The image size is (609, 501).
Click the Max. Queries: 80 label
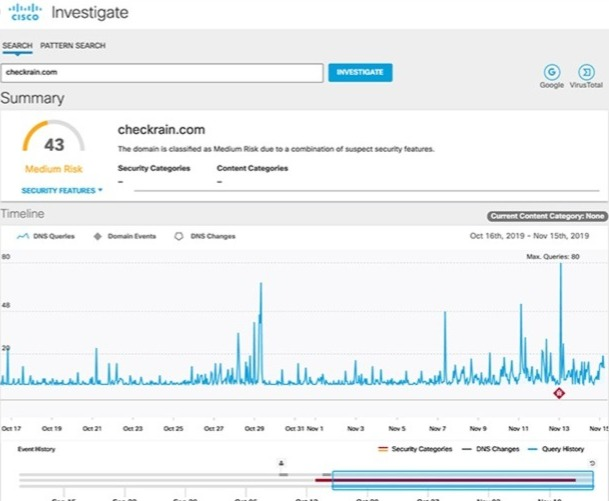[553, 257]
